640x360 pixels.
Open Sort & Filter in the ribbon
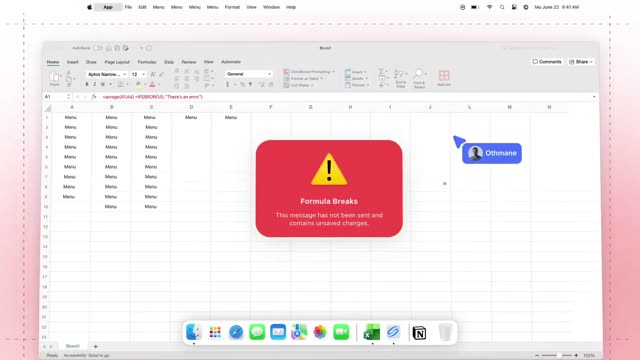[x=400, y=78]
